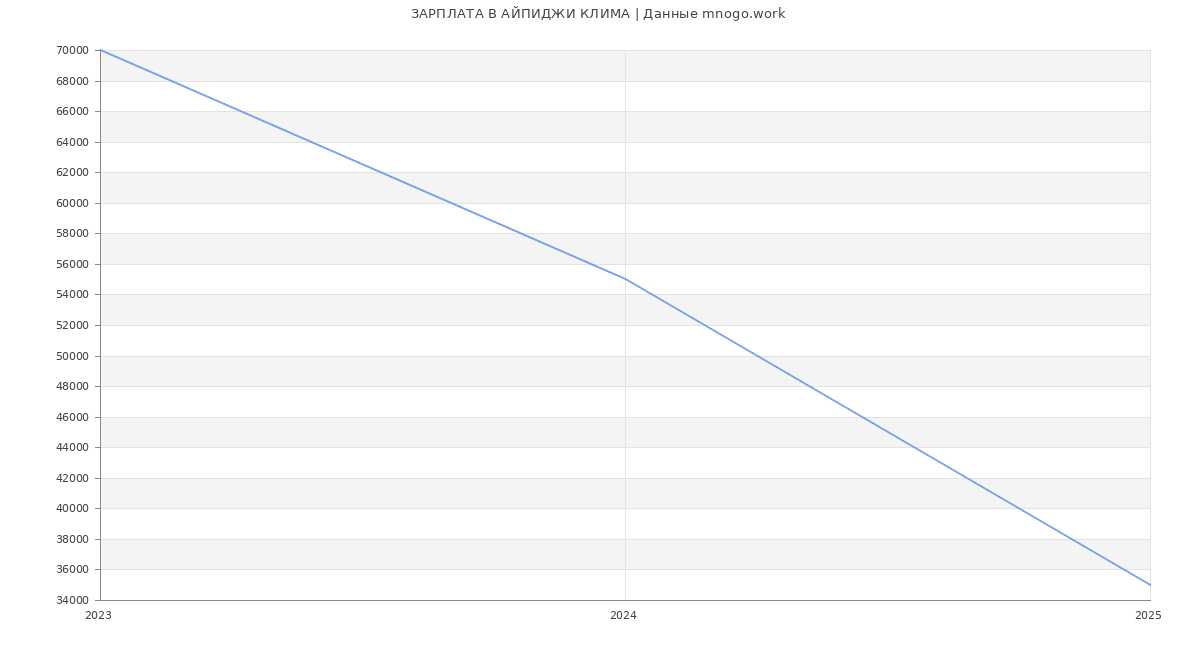1200x650 pixels.
Task: Click the 46000 y-axis label
Action: (73, 417)
